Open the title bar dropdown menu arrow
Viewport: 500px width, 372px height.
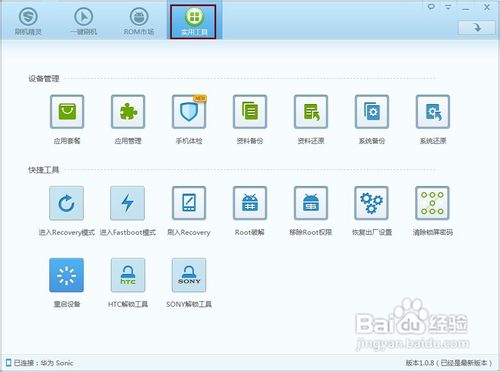[x=448, y=7]
